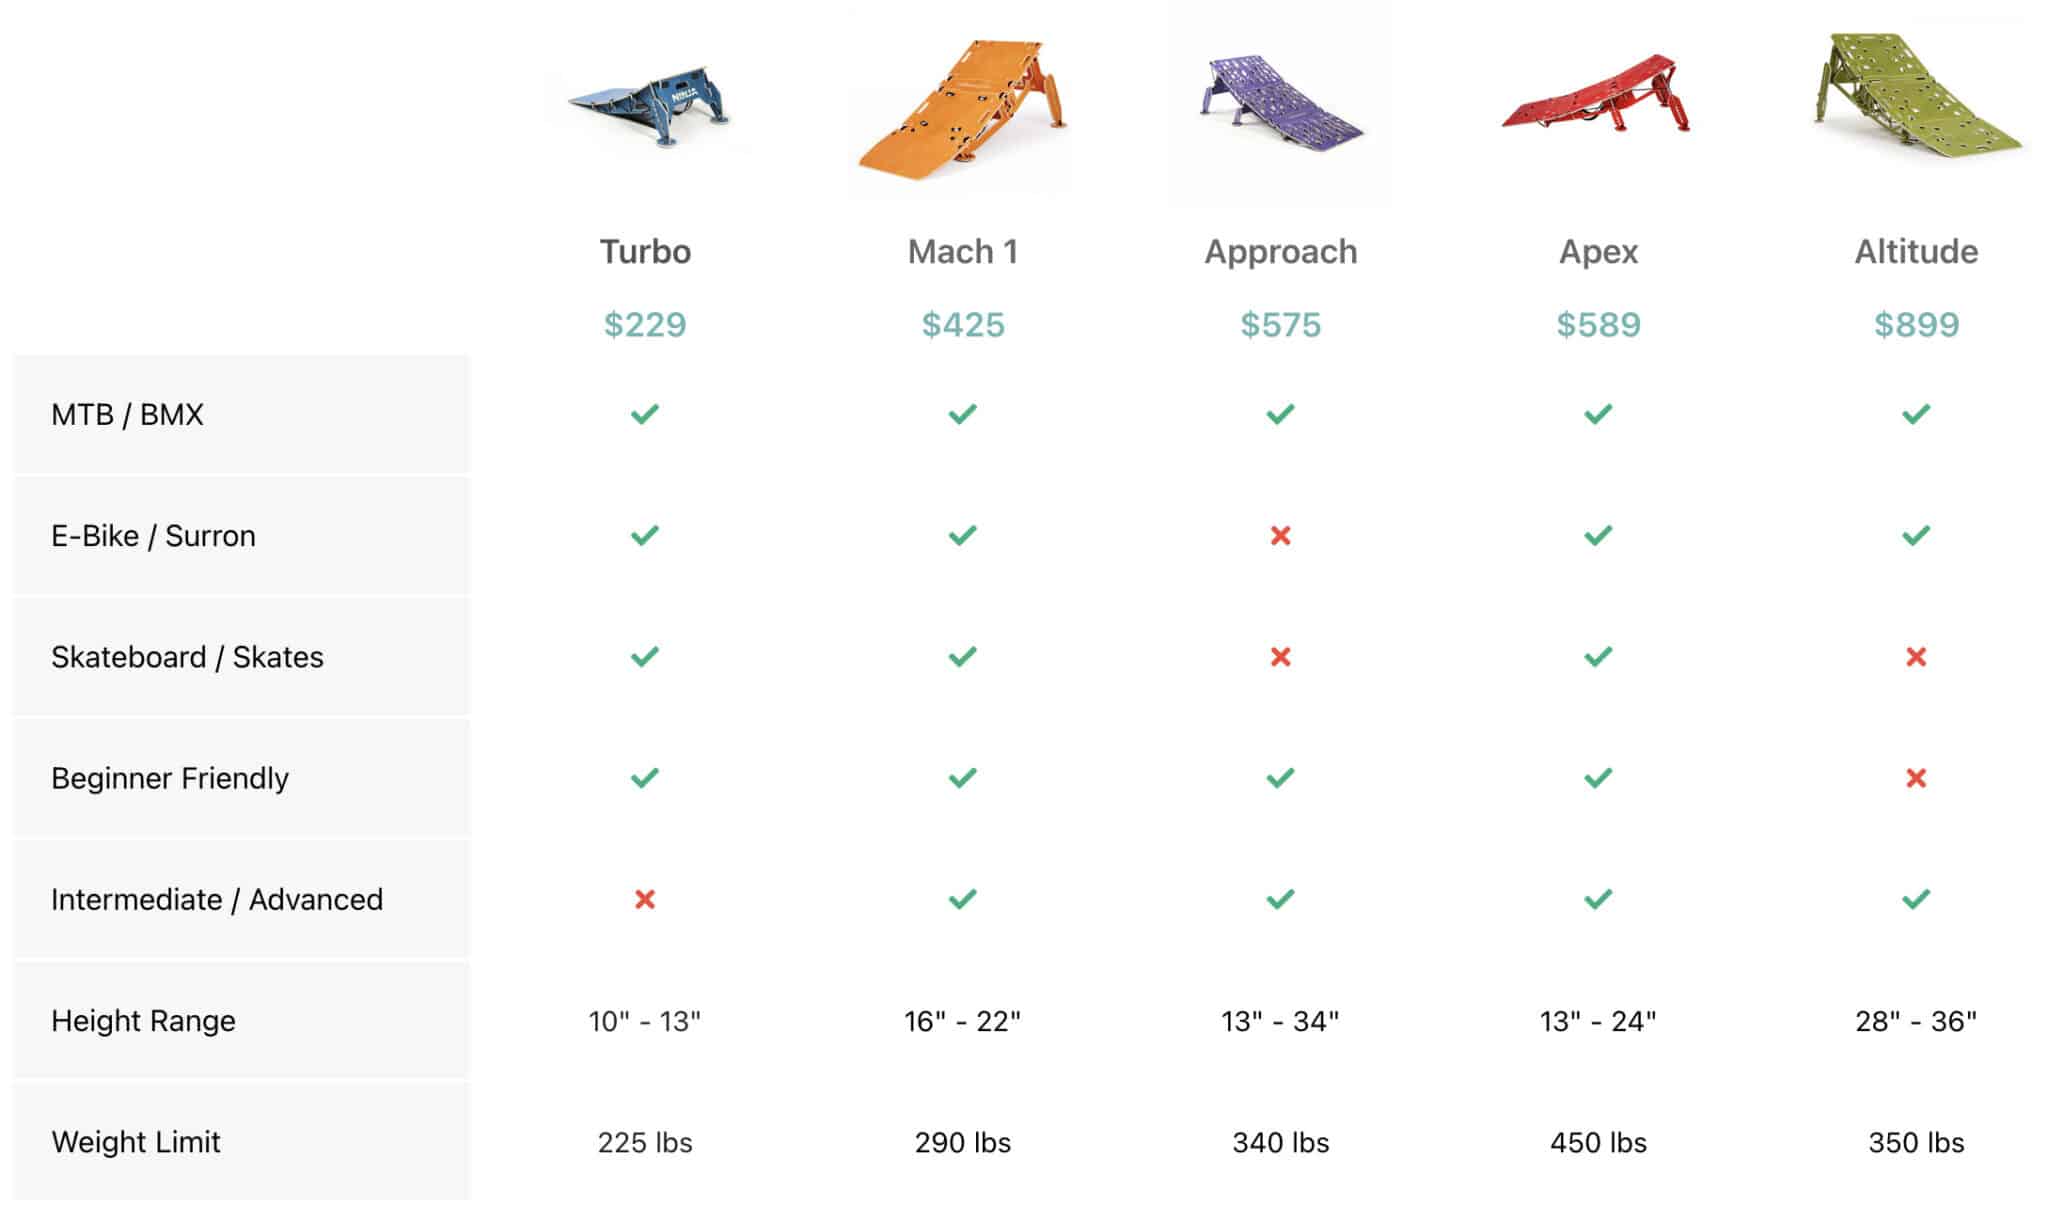Click Altitude's red X for Beginner Friendly
Image resolution: width=2048 pixels, height=1205 pixels.
[1916, 778]
